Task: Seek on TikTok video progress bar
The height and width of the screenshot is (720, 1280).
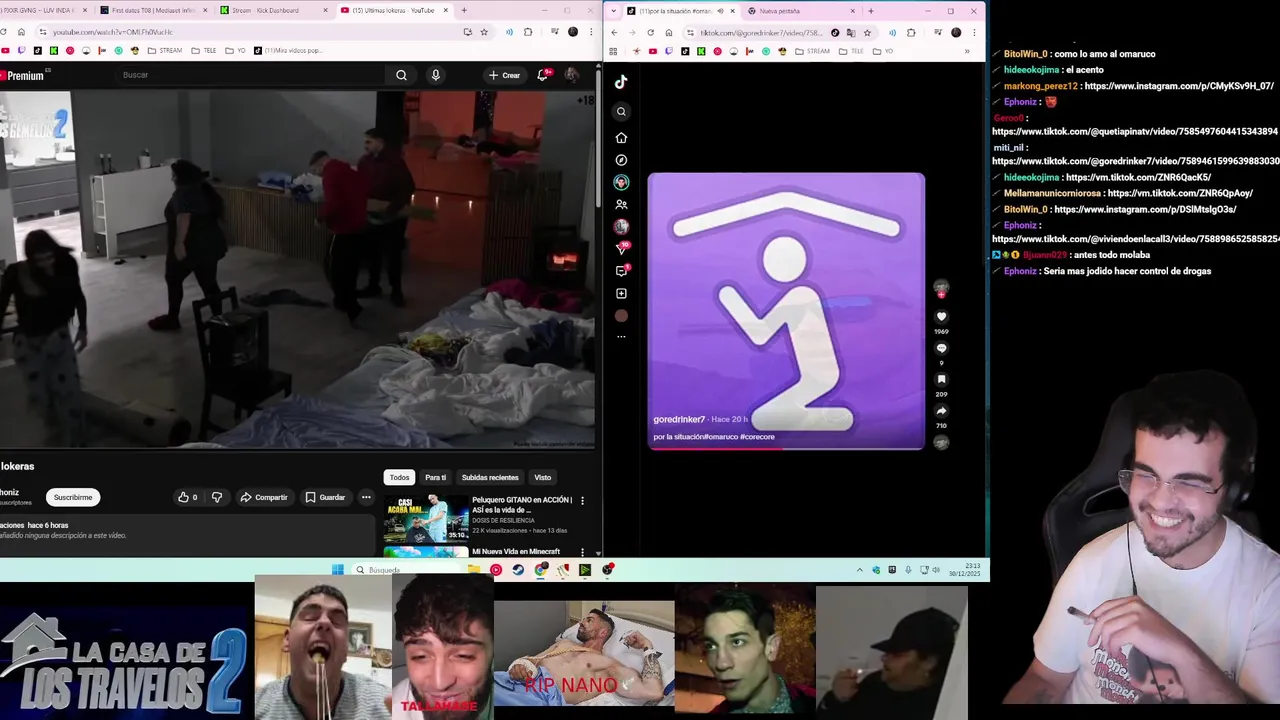Action: coord(786,448)
